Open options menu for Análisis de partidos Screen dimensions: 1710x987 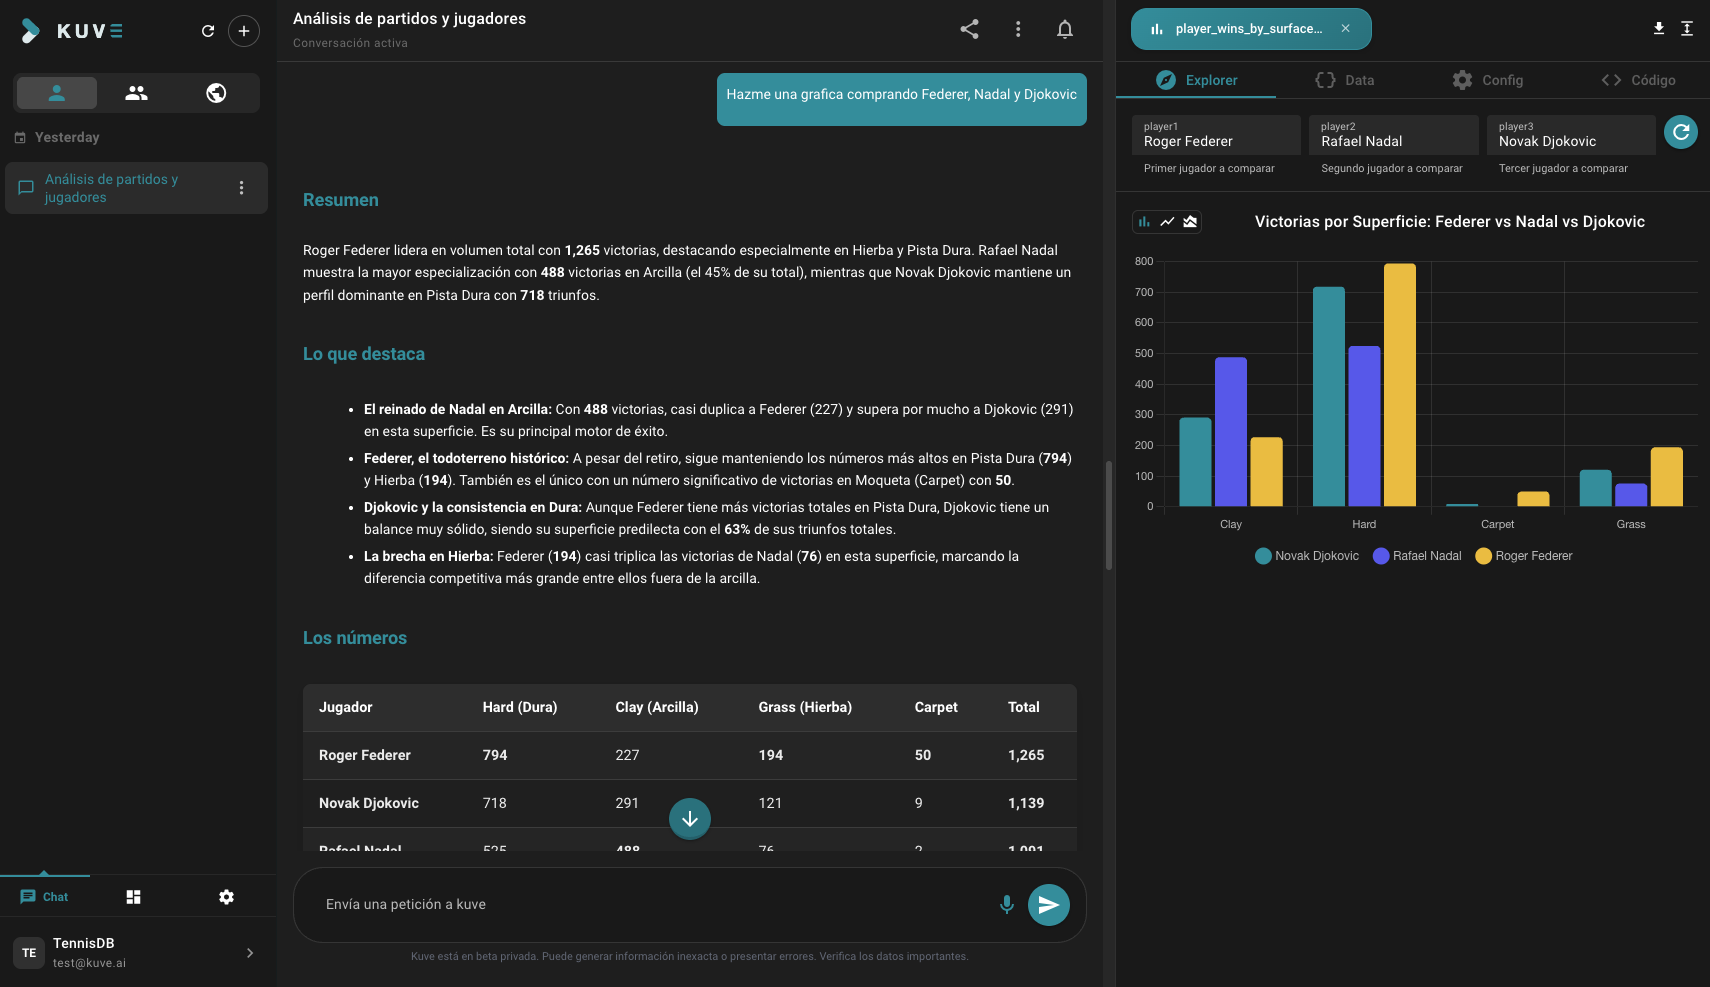click(241, 187)
